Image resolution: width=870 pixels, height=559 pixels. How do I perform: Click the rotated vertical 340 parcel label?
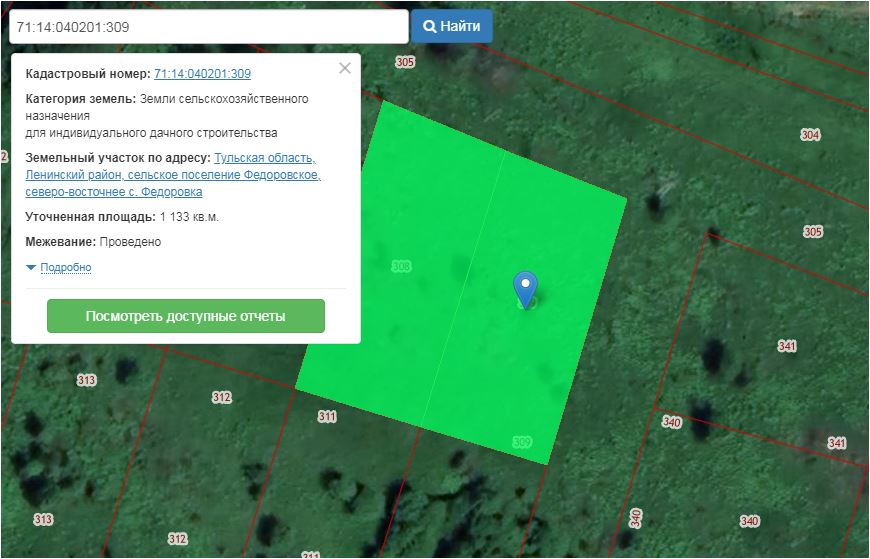tap(636, 518)
